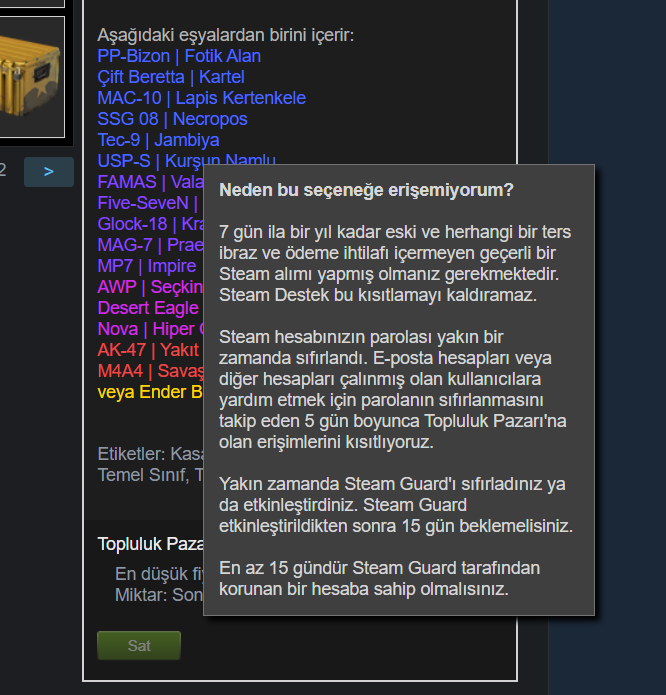Click the green Sat button

pyautogui.click(x=139, y=645)
